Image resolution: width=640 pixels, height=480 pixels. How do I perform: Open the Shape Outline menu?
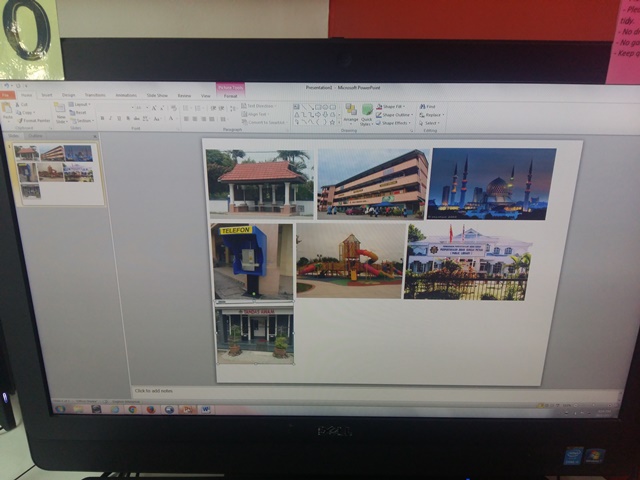(x=393, y=115)
